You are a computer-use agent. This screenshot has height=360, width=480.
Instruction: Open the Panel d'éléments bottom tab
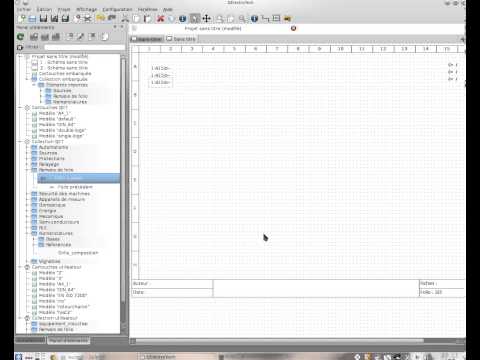(x=69, y=340)
